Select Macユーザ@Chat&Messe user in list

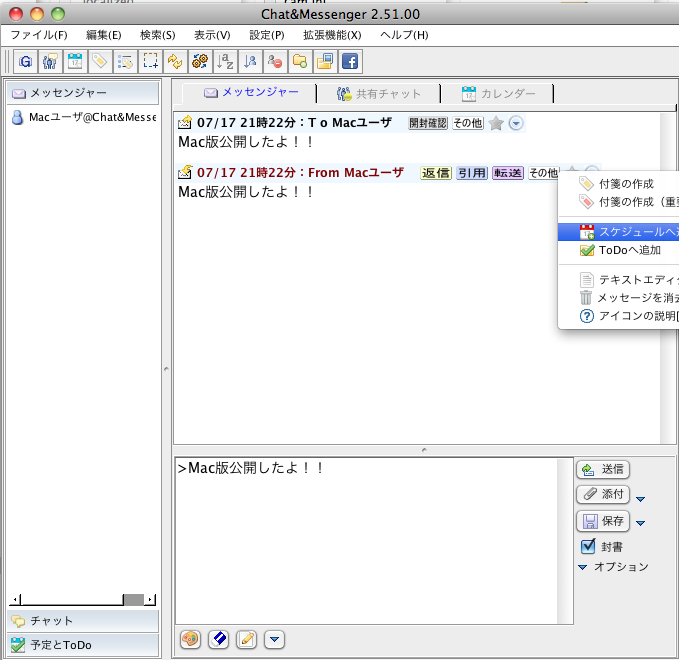click(84, 117)
